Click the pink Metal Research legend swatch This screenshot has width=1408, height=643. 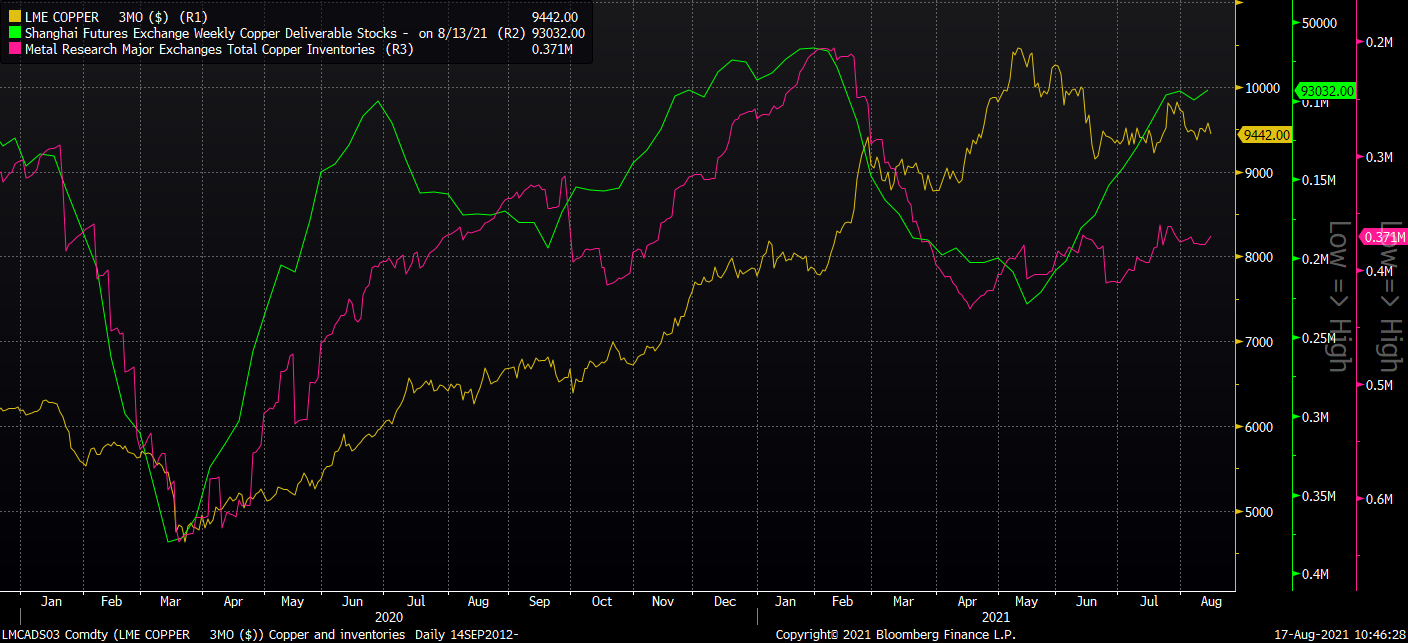pos(14,49)
